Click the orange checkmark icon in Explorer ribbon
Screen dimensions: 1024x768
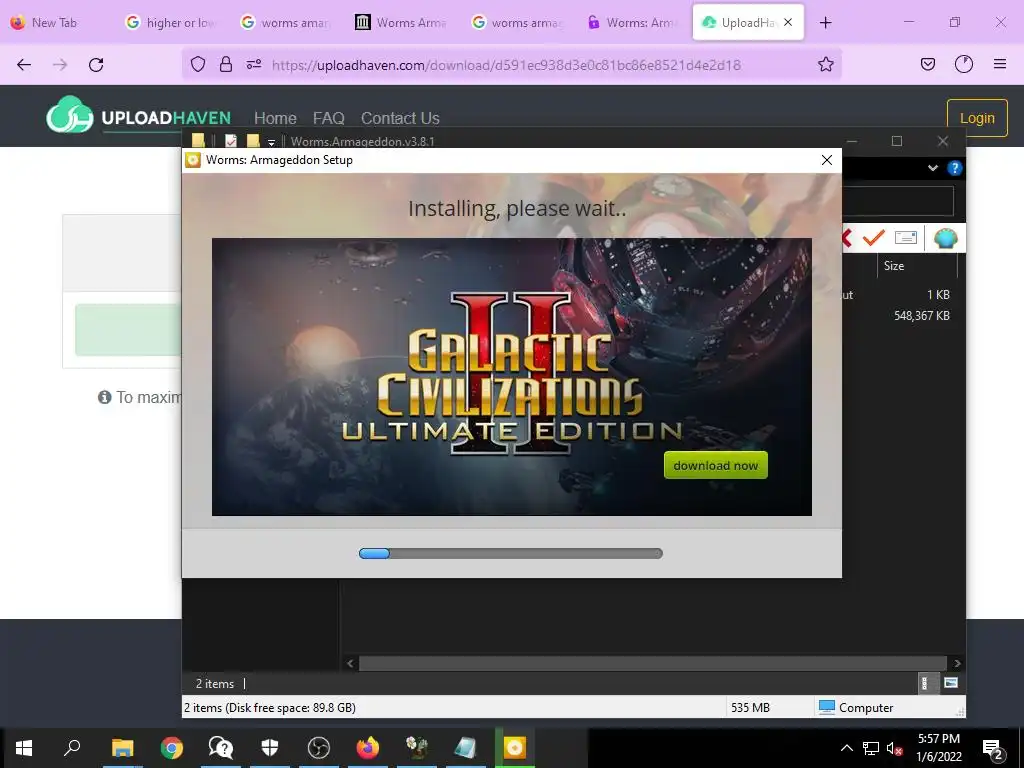click(873, 238)
